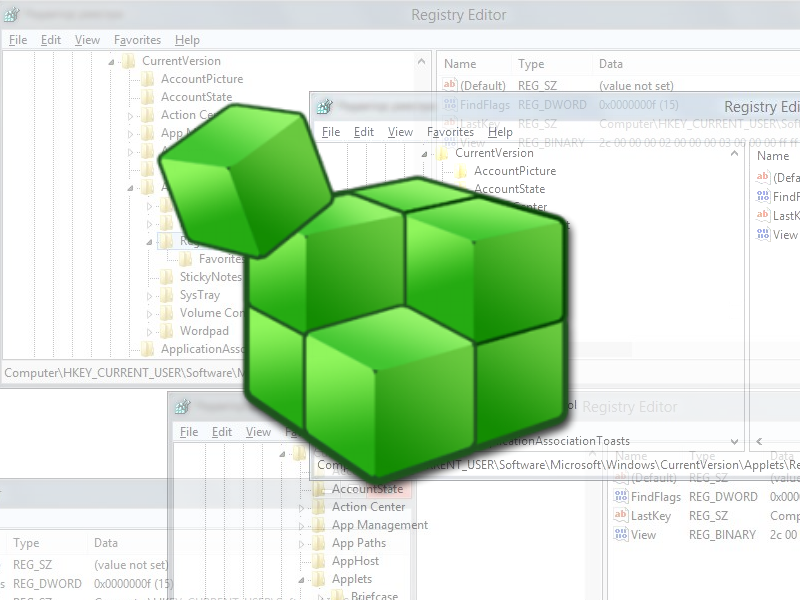Select the AppHost folder icon in the bottom window
800x600 pixels.
(x=319, y=561)
